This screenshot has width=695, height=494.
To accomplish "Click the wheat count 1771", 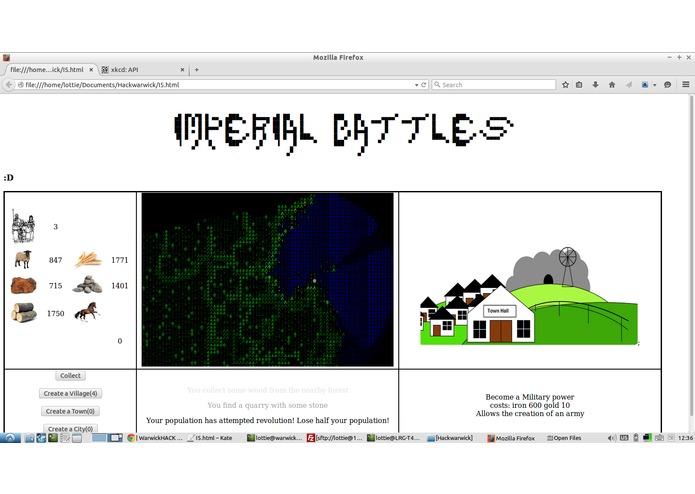I will click(x=120, y=260).
